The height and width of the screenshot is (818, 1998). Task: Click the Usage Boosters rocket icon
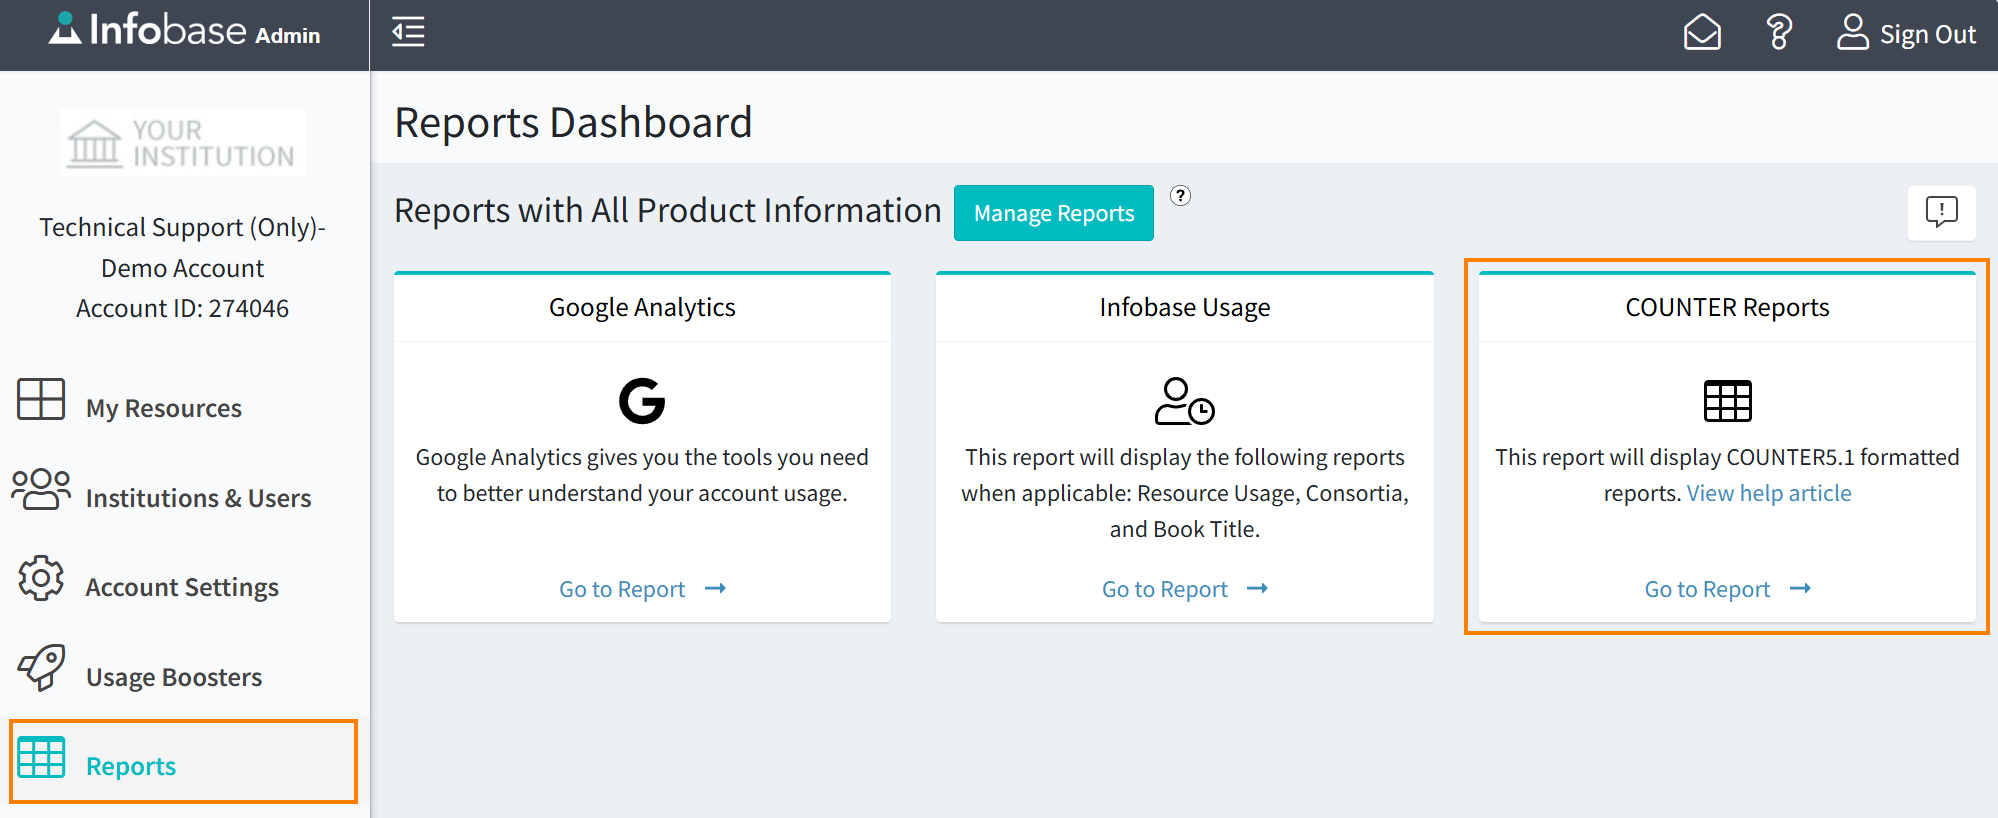click(x=41, y=667)
